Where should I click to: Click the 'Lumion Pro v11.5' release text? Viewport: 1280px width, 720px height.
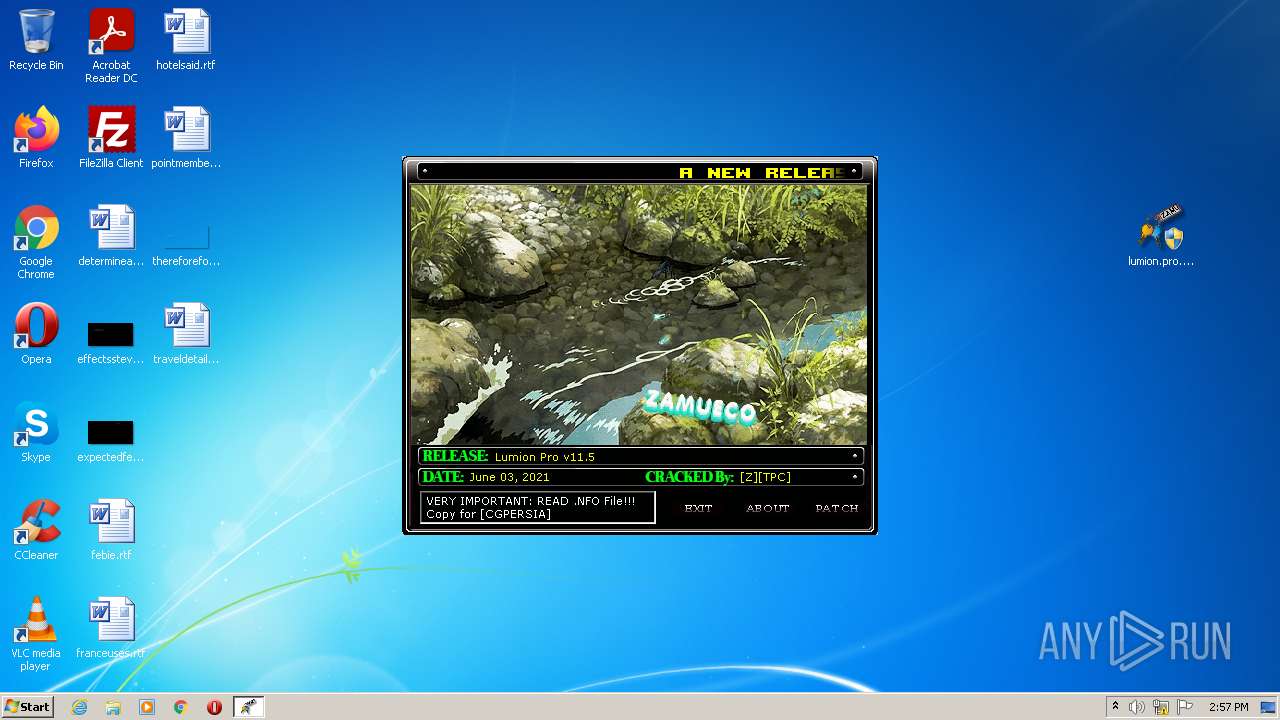point(545,457)
